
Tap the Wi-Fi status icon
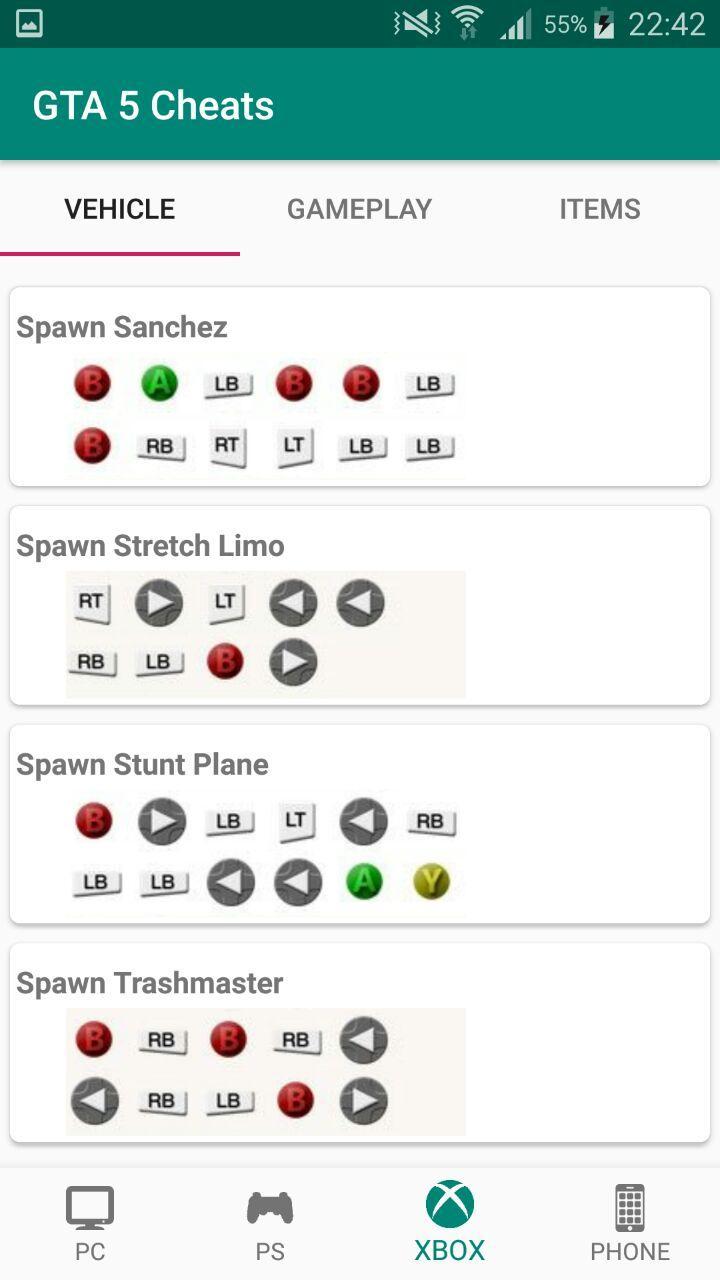pos(467,24)
